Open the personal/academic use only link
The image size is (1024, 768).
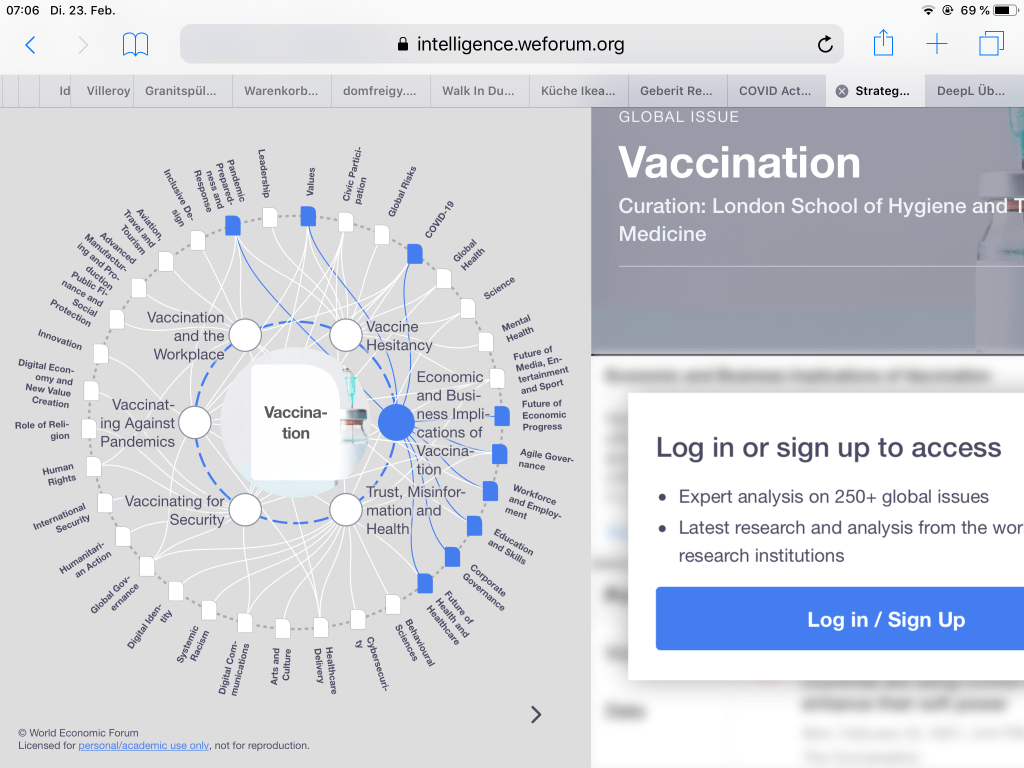144,746
